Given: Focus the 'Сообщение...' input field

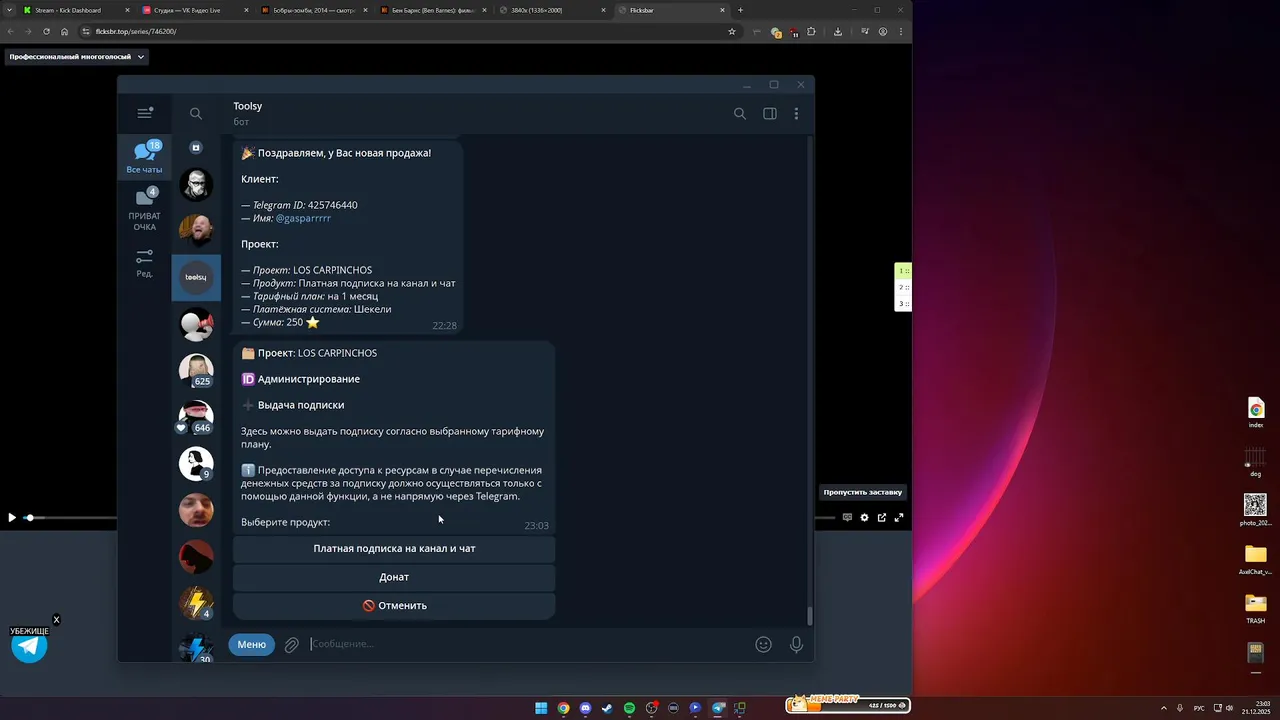Looking at the screenshot, I should [527, 644].
